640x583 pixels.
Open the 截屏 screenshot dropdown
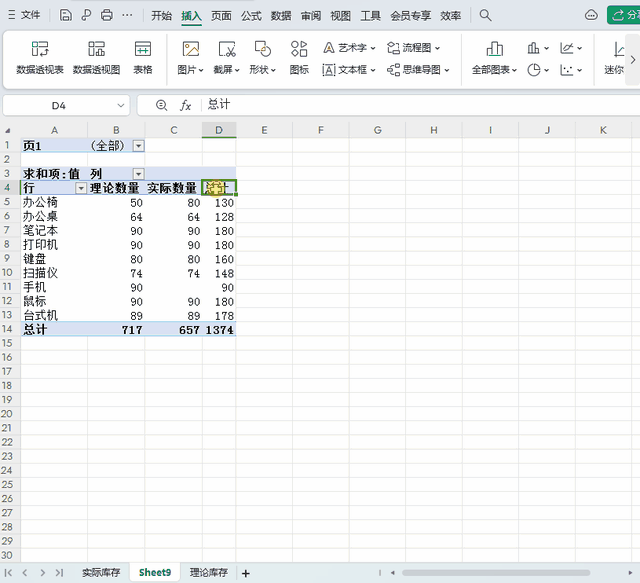[226, 58]
